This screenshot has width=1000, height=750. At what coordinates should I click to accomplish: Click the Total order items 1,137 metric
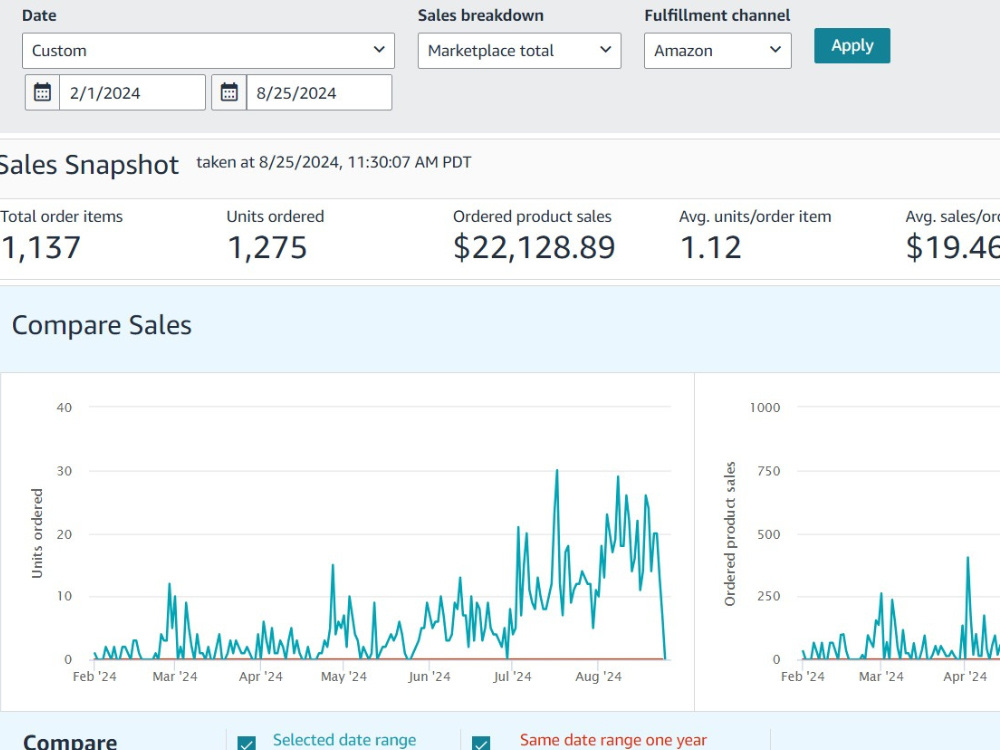[x=40, y=247]
